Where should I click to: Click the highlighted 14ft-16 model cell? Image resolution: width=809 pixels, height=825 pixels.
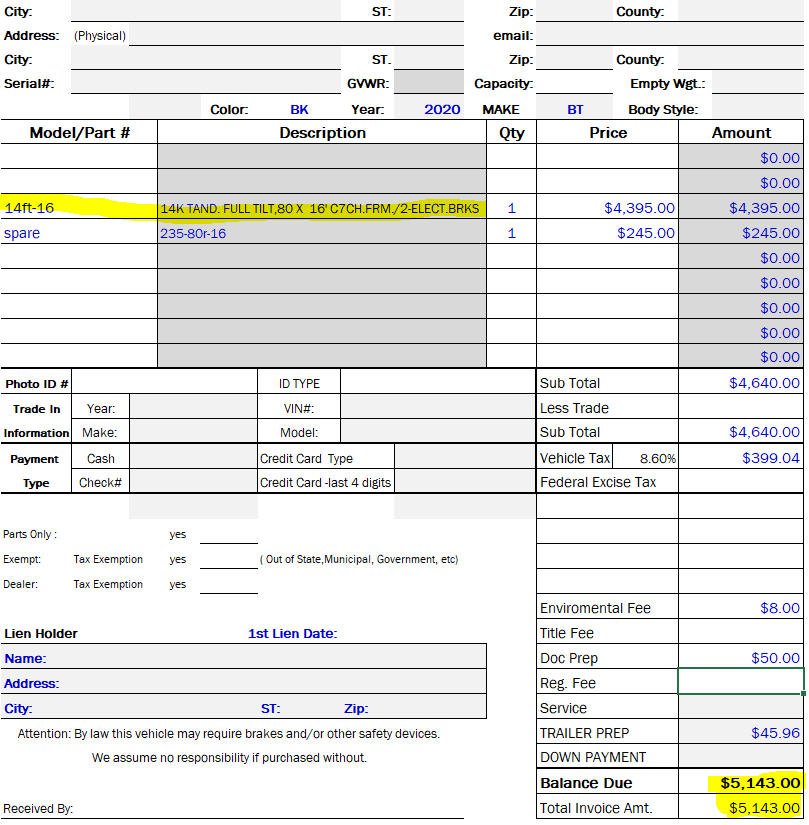click(x=78, y=208)
